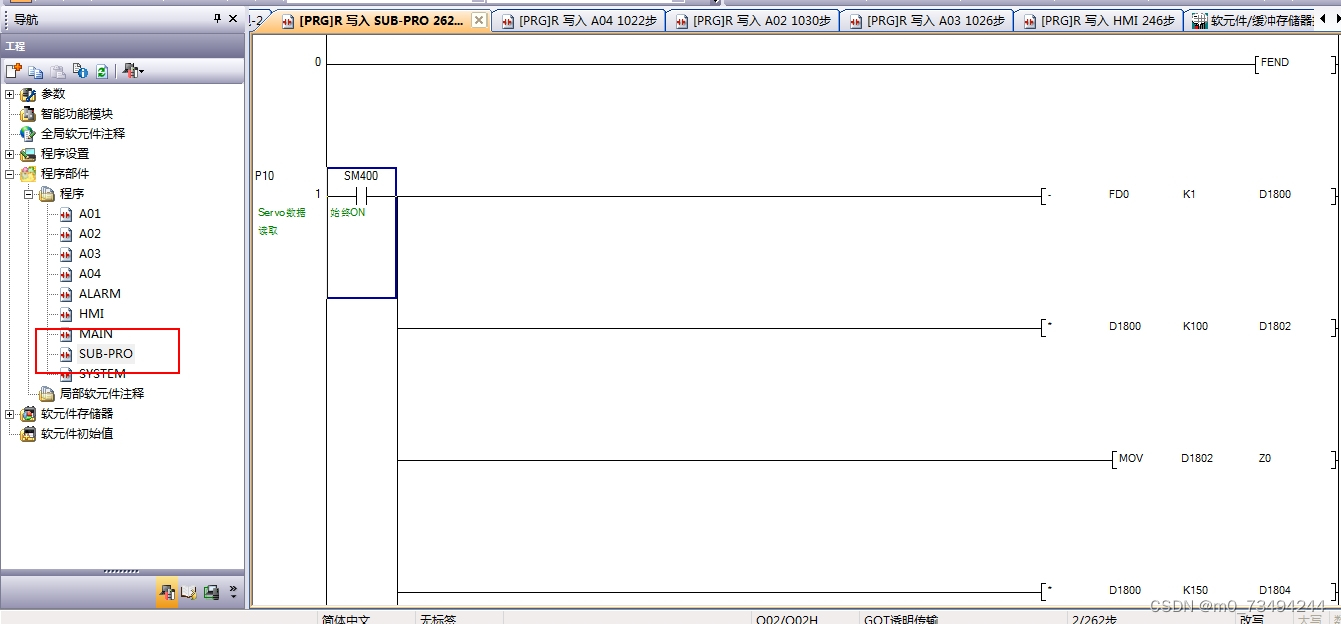Close the 导航 navigation panel
Image resolution: width=1341 pixels, height=624 pixels.
(x=234, y=18)
